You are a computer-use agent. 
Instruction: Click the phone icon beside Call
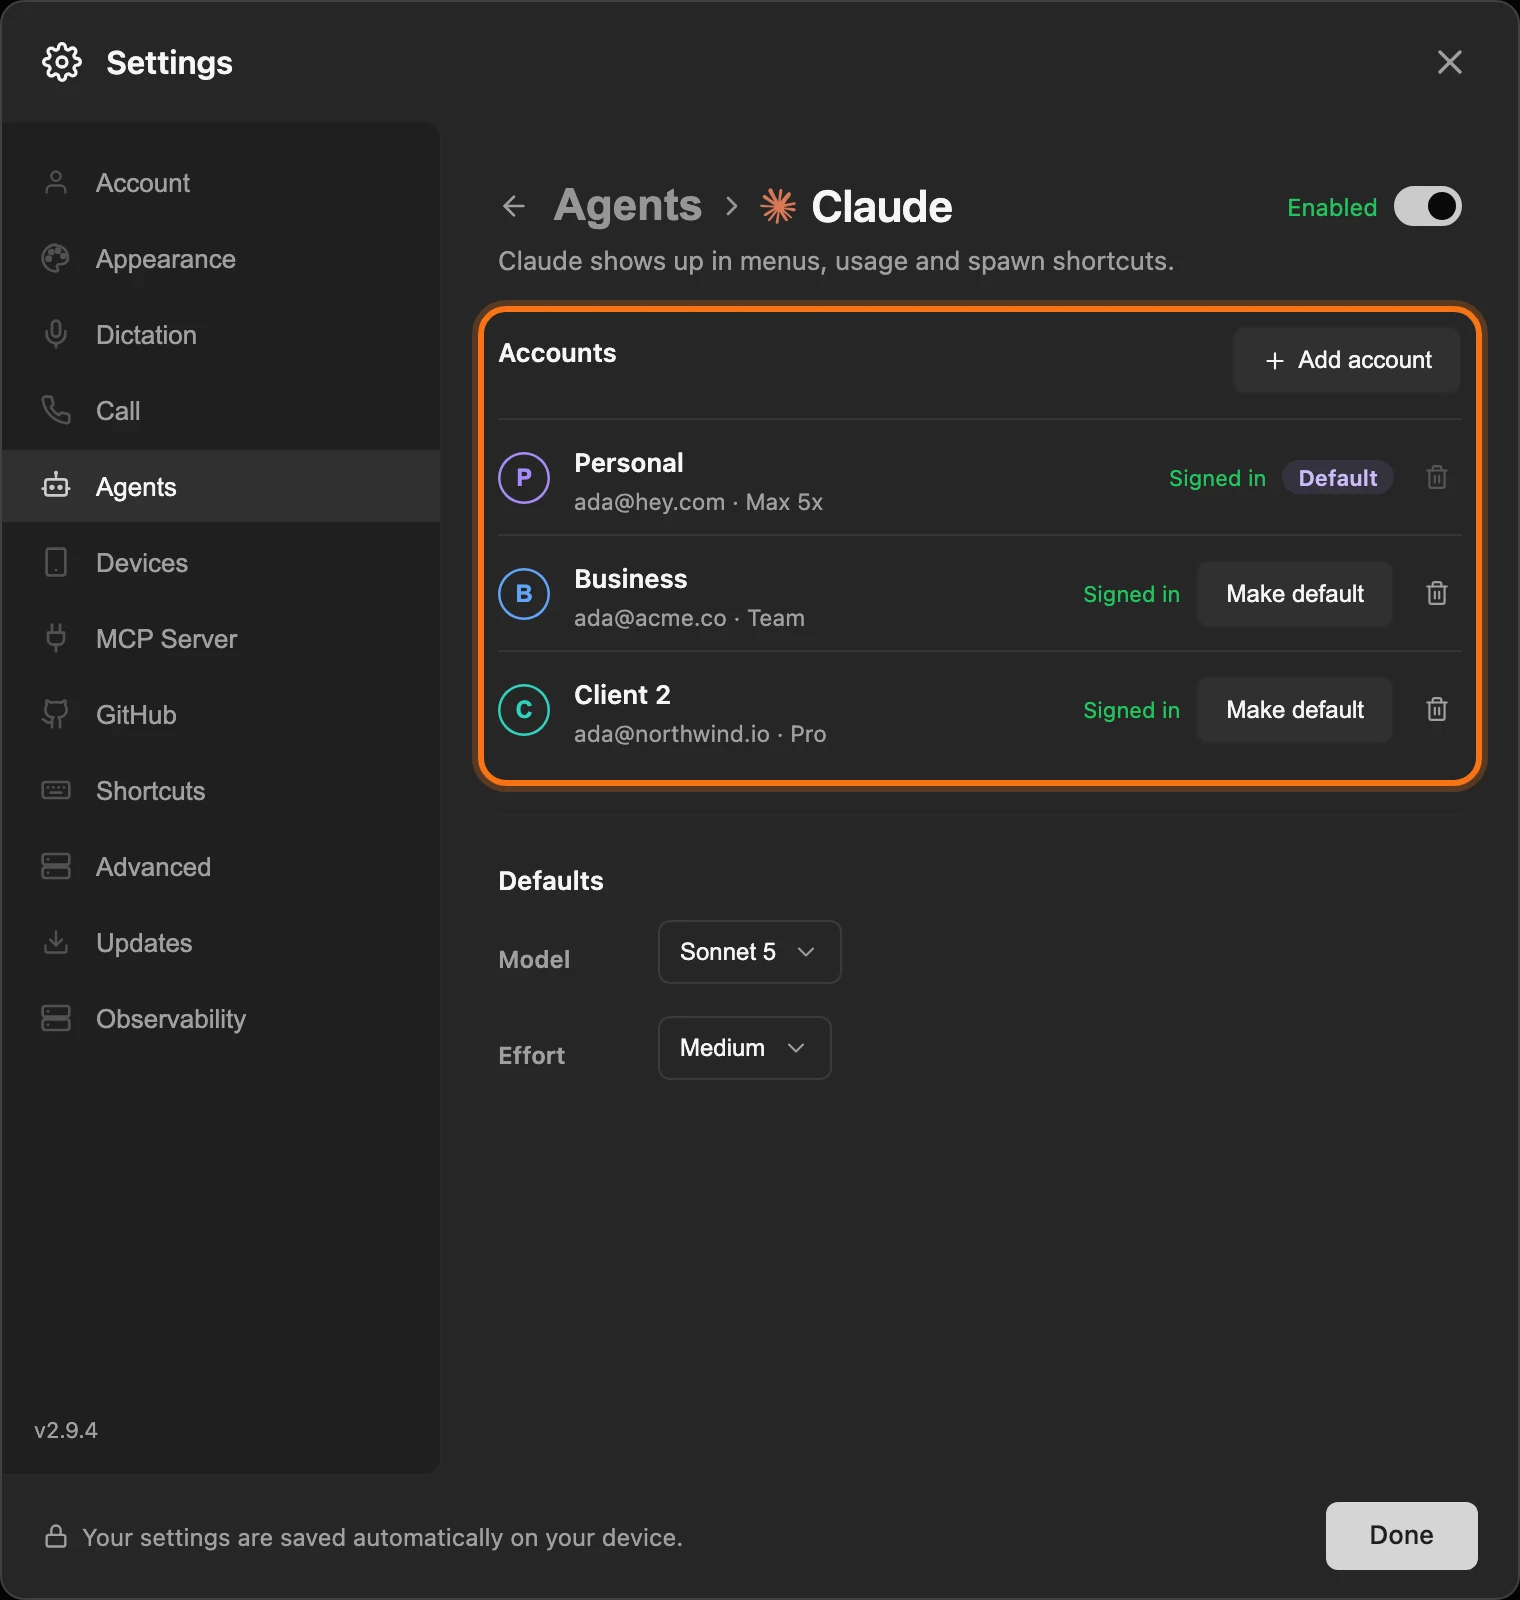point(56,410)
